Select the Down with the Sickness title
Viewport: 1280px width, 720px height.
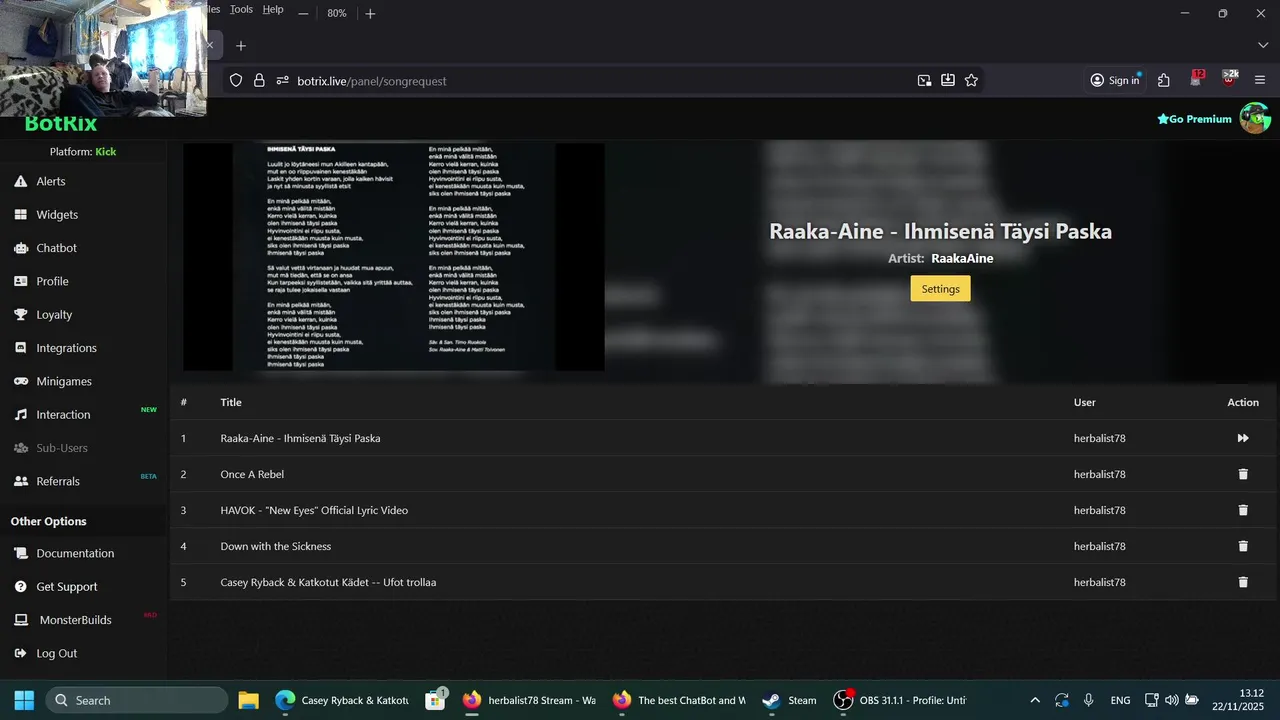tap(276, 546)
